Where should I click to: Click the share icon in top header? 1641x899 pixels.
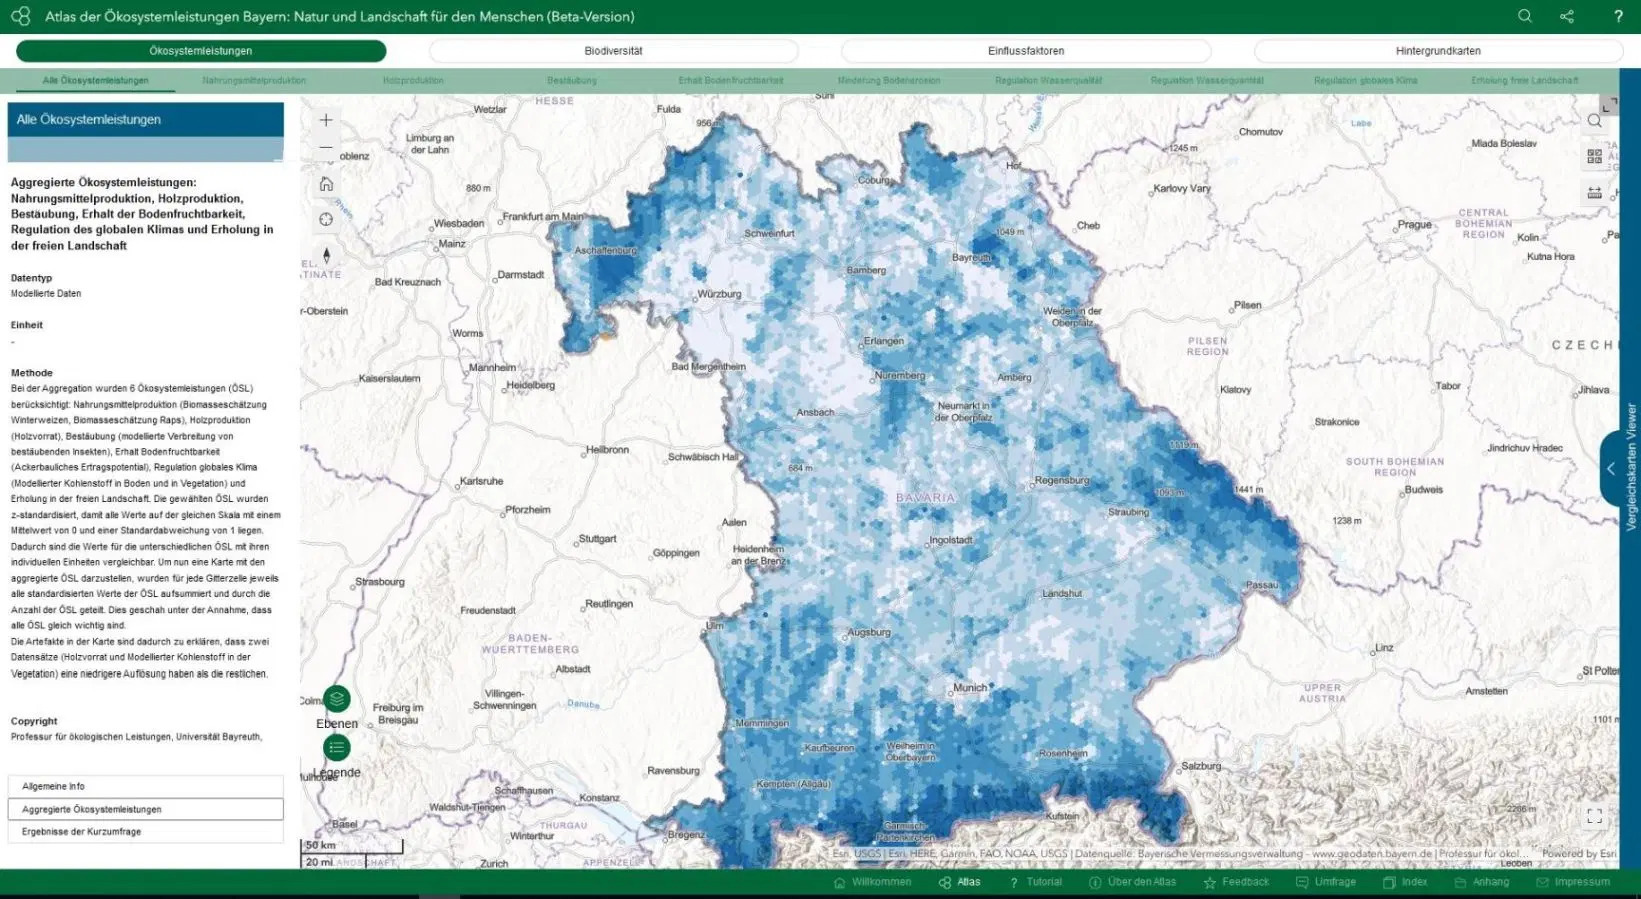coord(1567,16)
